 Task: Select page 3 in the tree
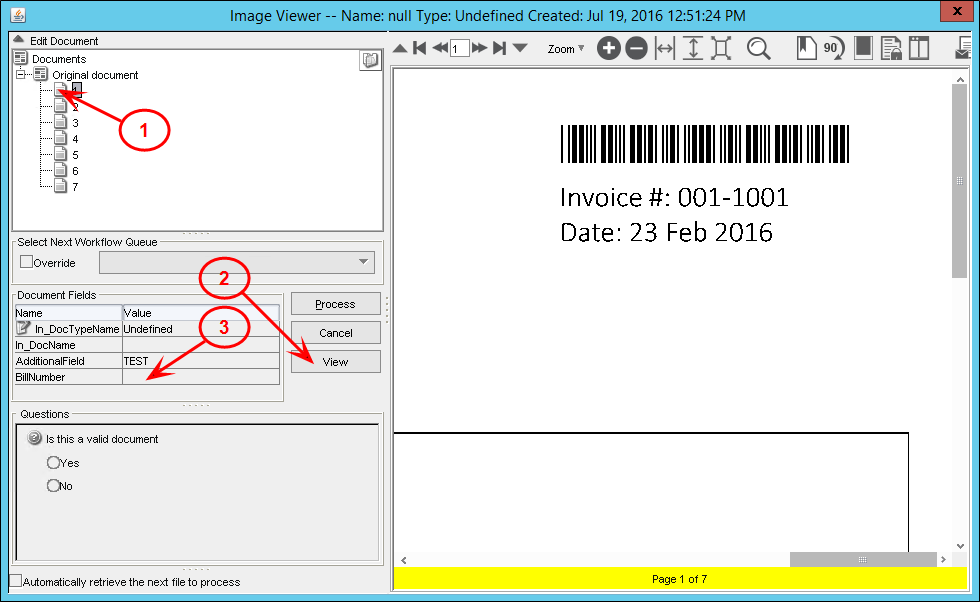(x=75, y=123)
